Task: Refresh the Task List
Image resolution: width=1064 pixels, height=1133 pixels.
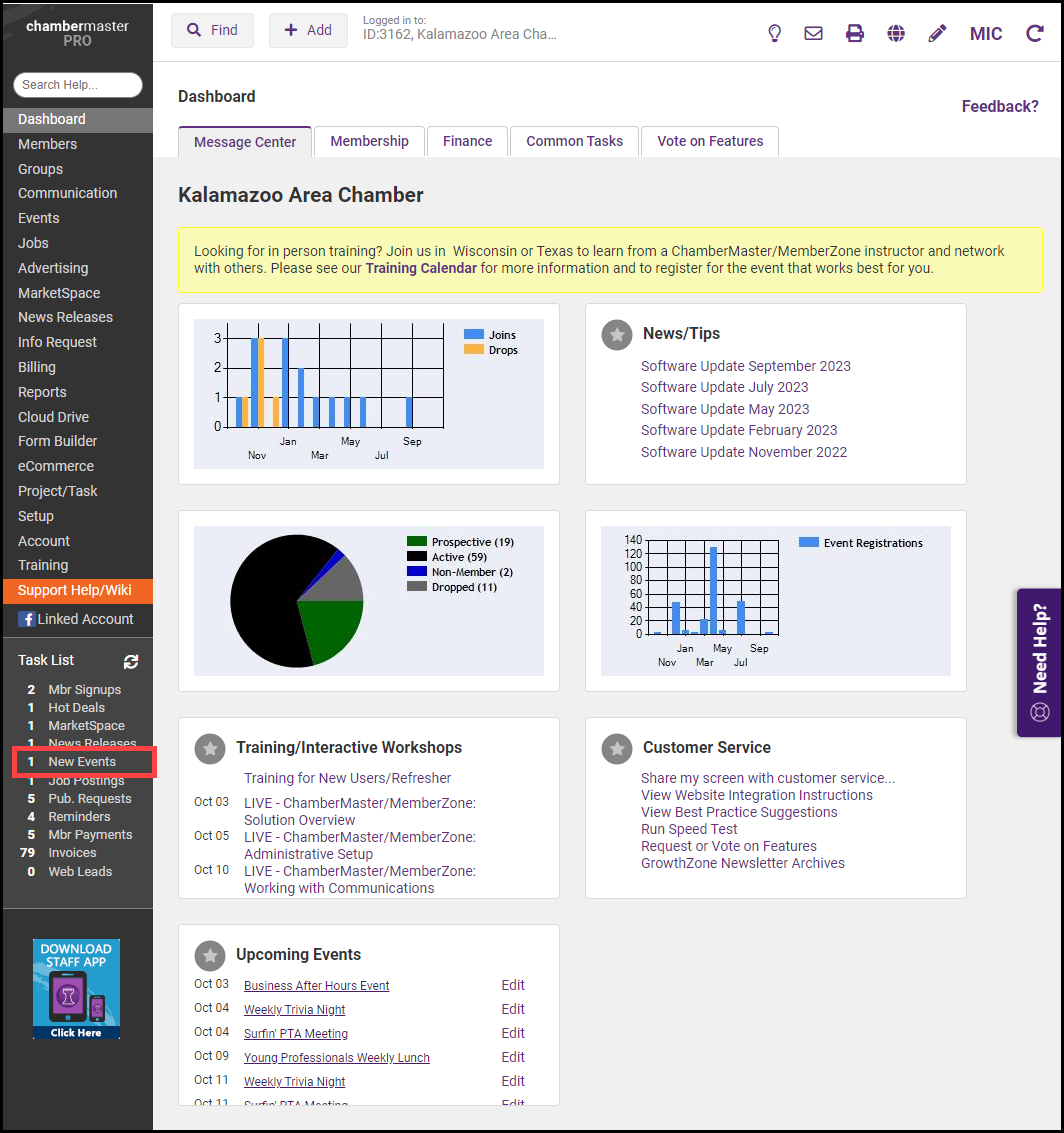Action: pyautogui.click(x=131, y=661)
